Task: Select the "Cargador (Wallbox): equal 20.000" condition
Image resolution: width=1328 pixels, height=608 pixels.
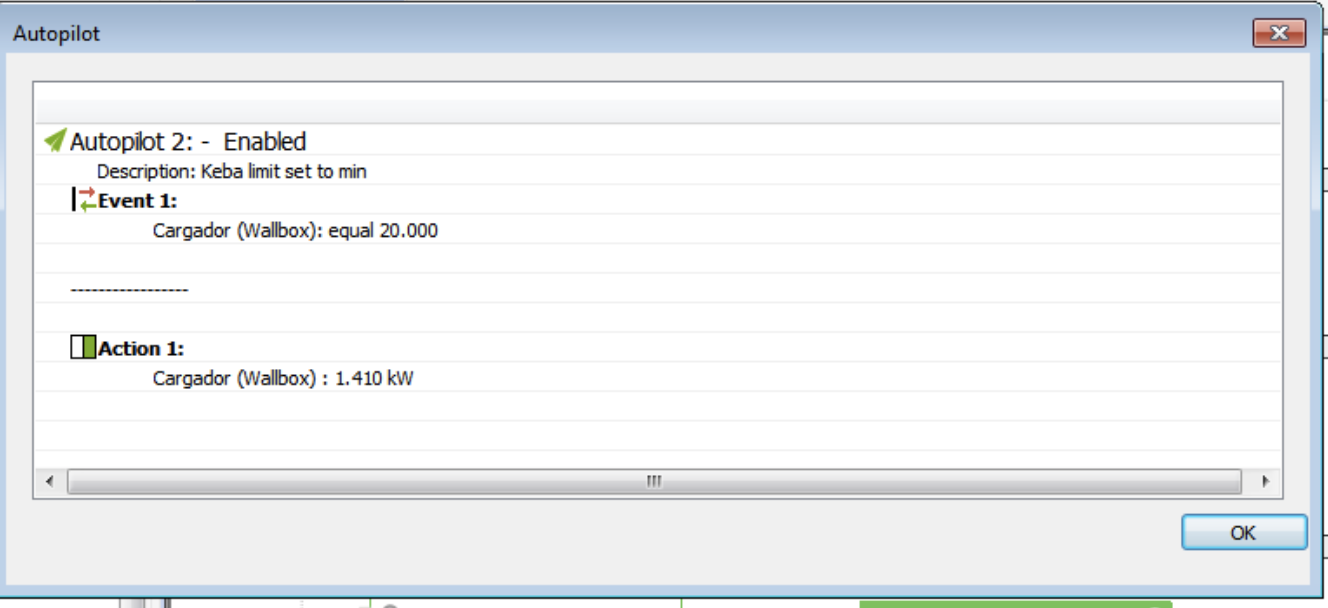Action: (295, 231)
